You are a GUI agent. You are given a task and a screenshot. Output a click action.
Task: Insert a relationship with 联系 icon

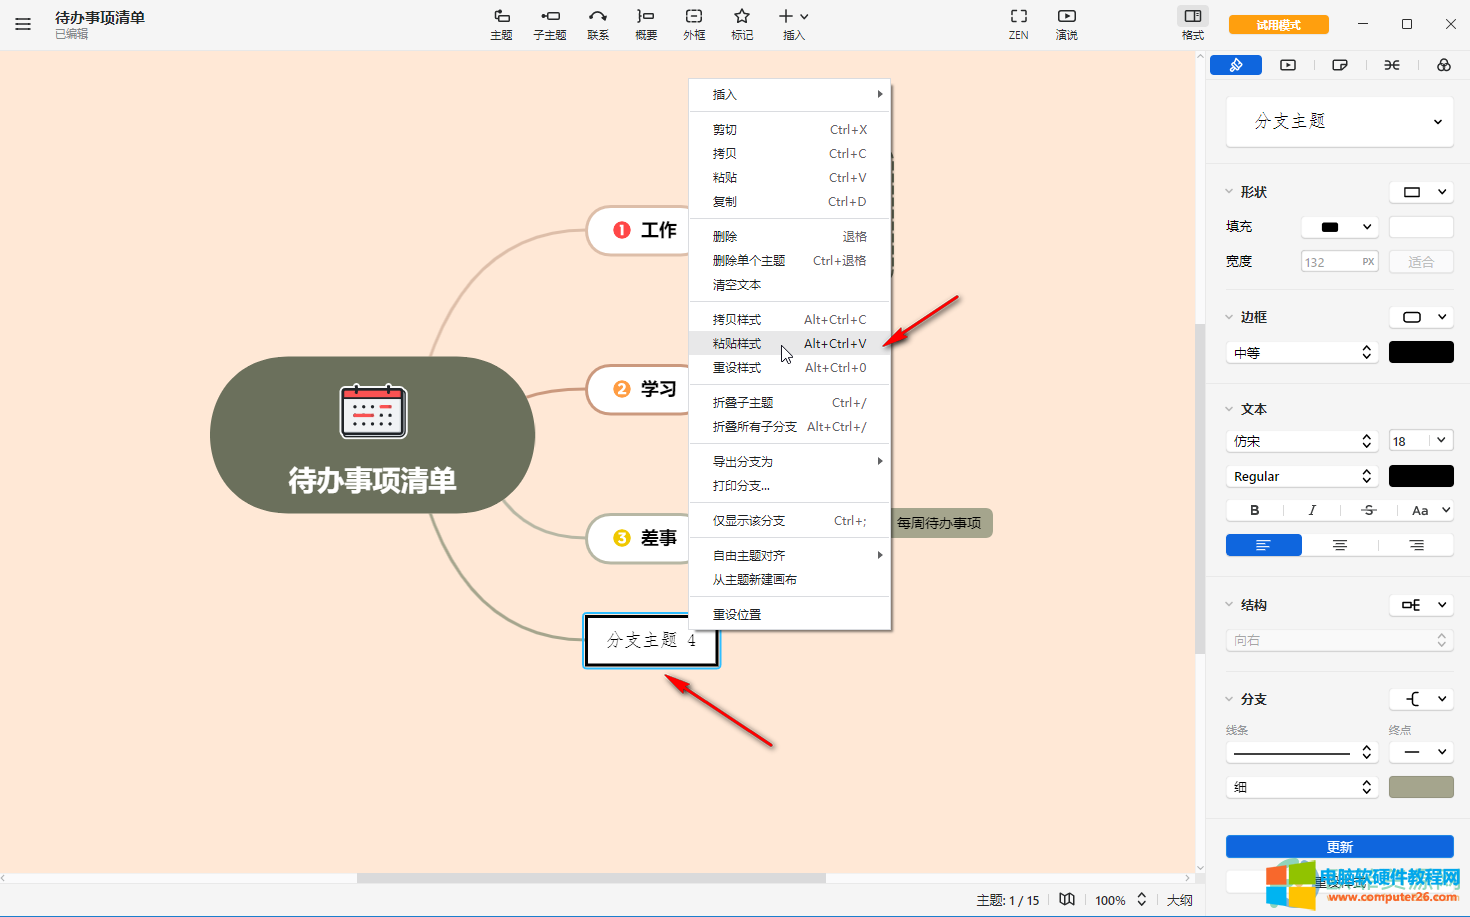(598, 24)
